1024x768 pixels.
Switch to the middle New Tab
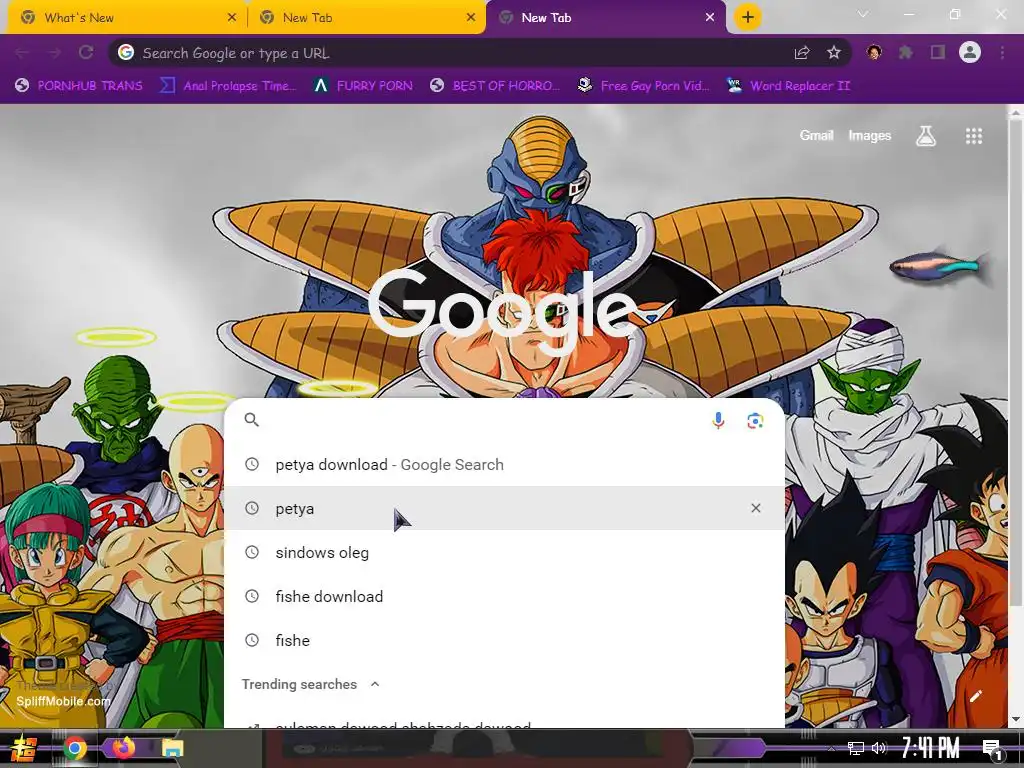click(366, 18)
